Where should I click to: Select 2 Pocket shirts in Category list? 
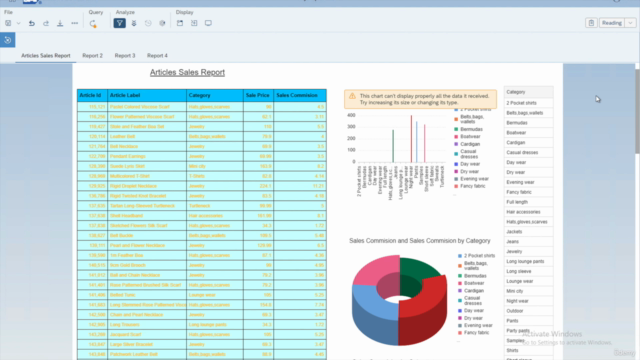click(x=529, y=103)
